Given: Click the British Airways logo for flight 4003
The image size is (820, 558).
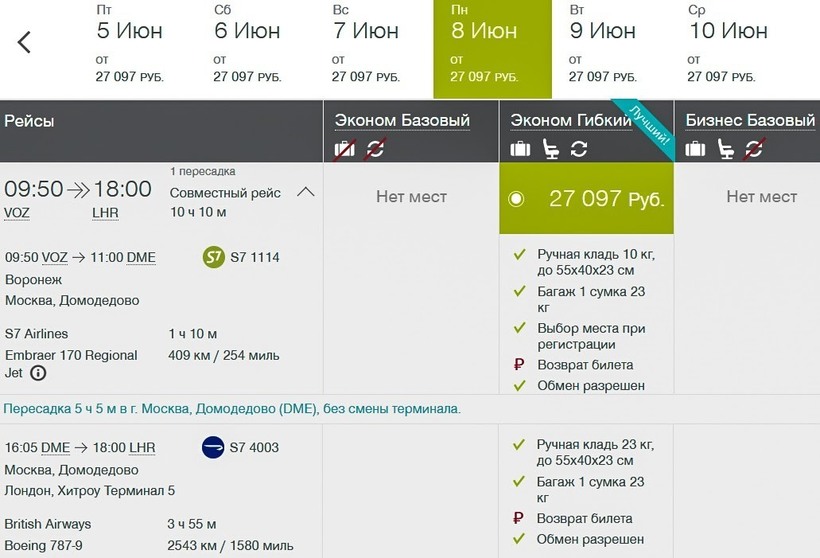Looking at the screenshot, I should click(x=213, y=447).
